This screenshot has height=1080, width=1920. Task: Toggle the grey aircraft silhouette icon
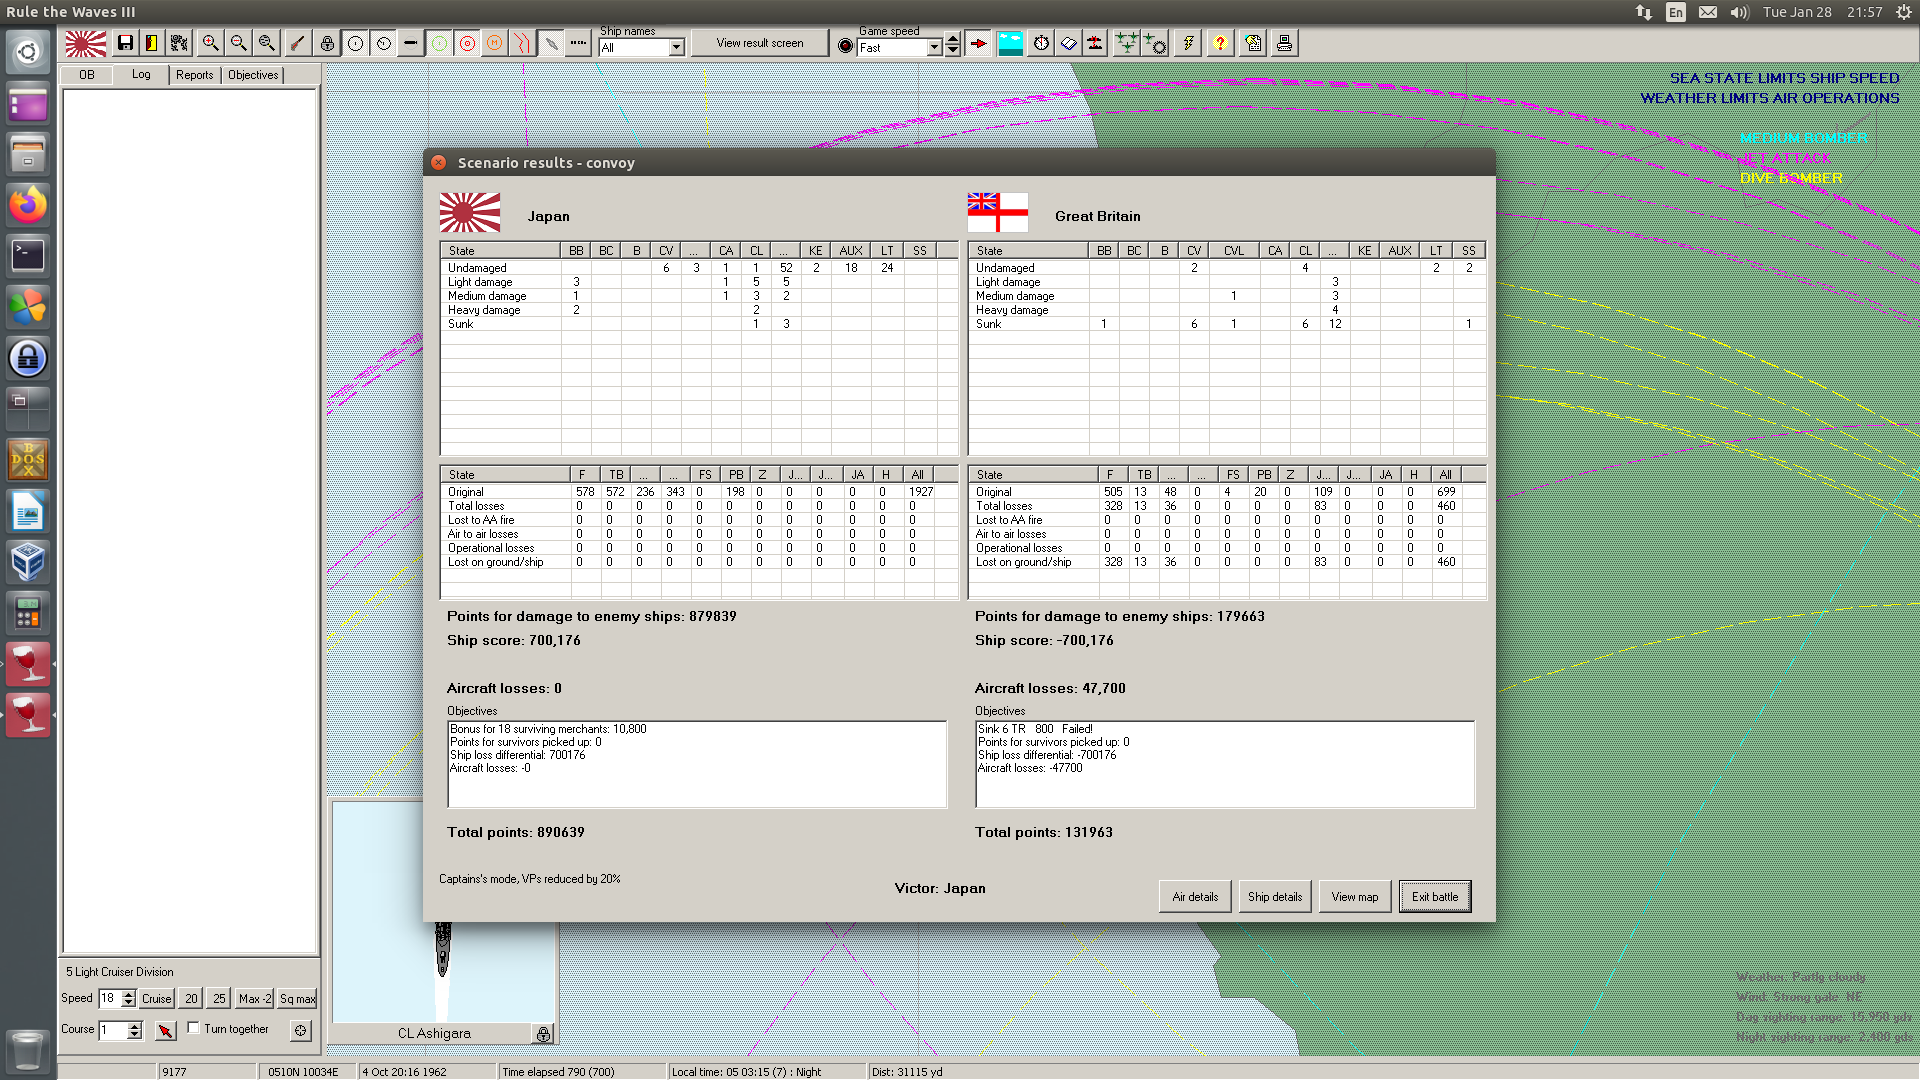[551, 43]
